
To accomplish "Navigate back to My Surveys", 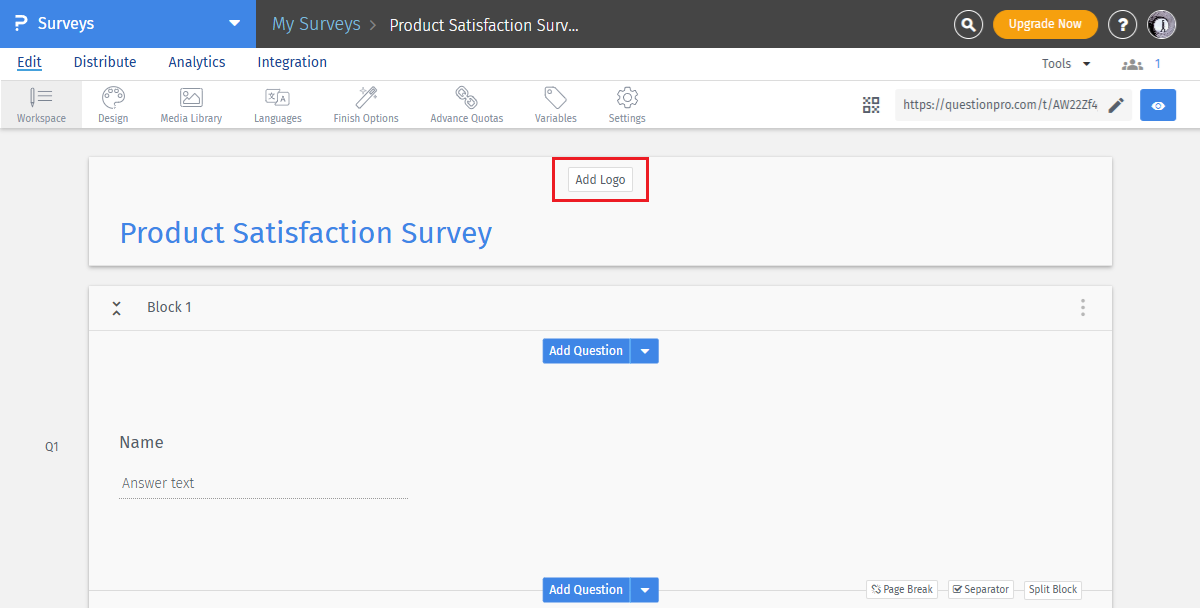I will 316,23.
